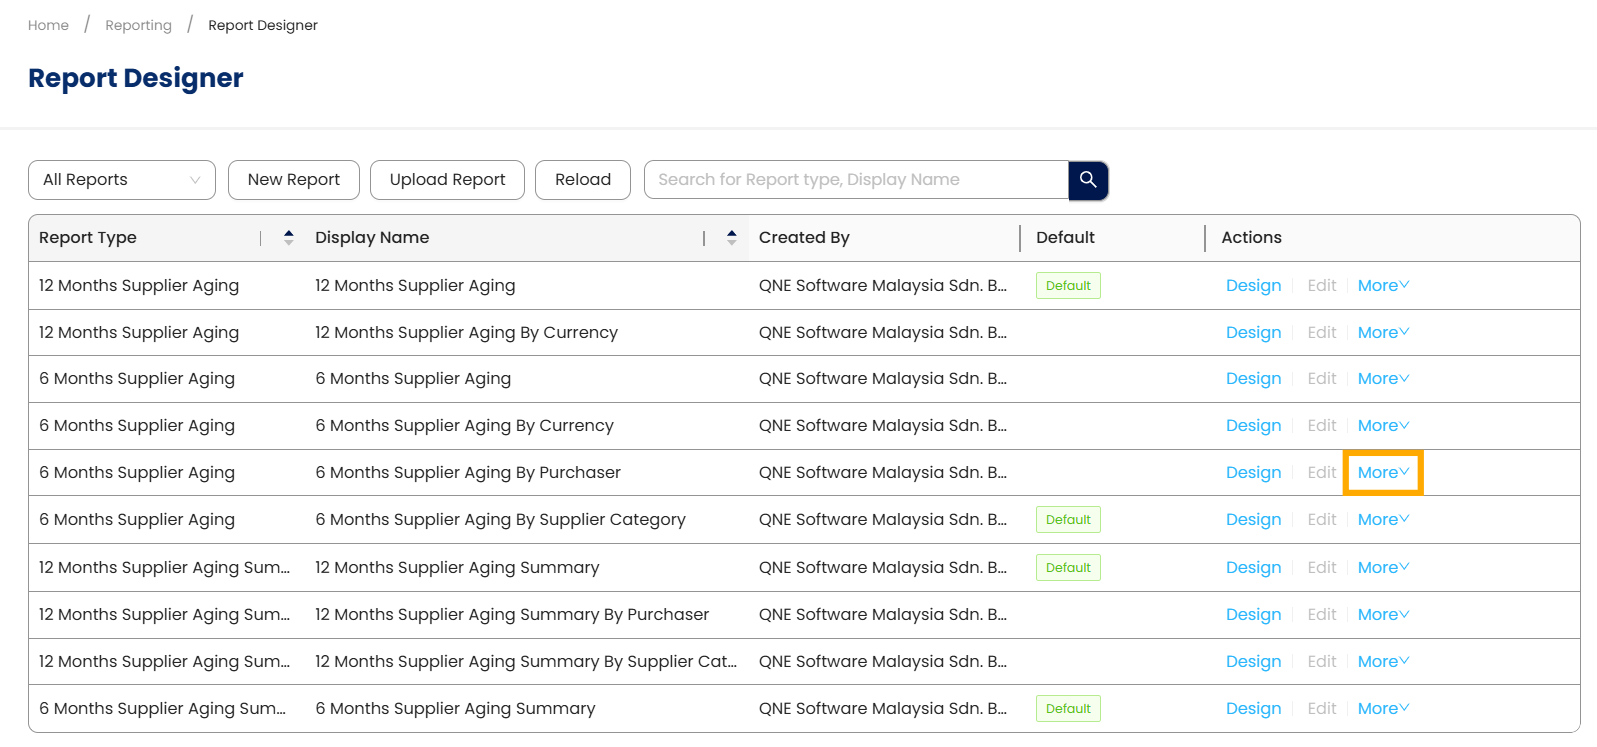
Task: Expand More for 6 Months By Supplier Category
Action: (1383, 519)
